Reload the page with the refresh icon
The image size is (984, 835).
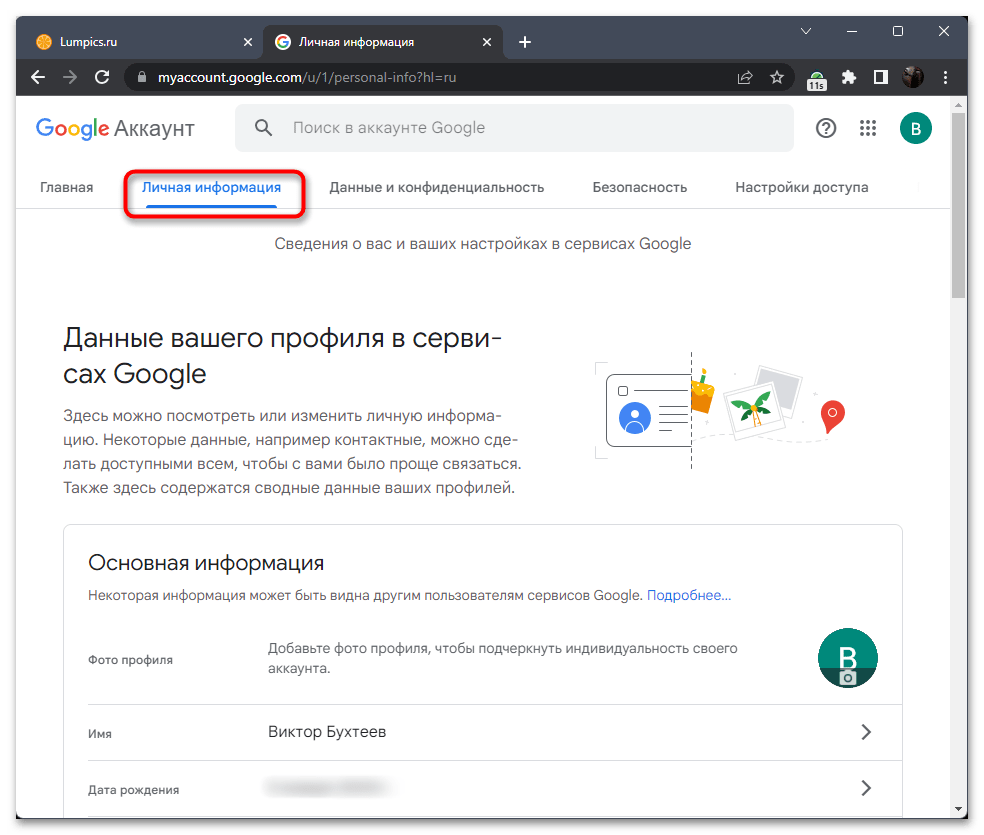coord(103,77)
